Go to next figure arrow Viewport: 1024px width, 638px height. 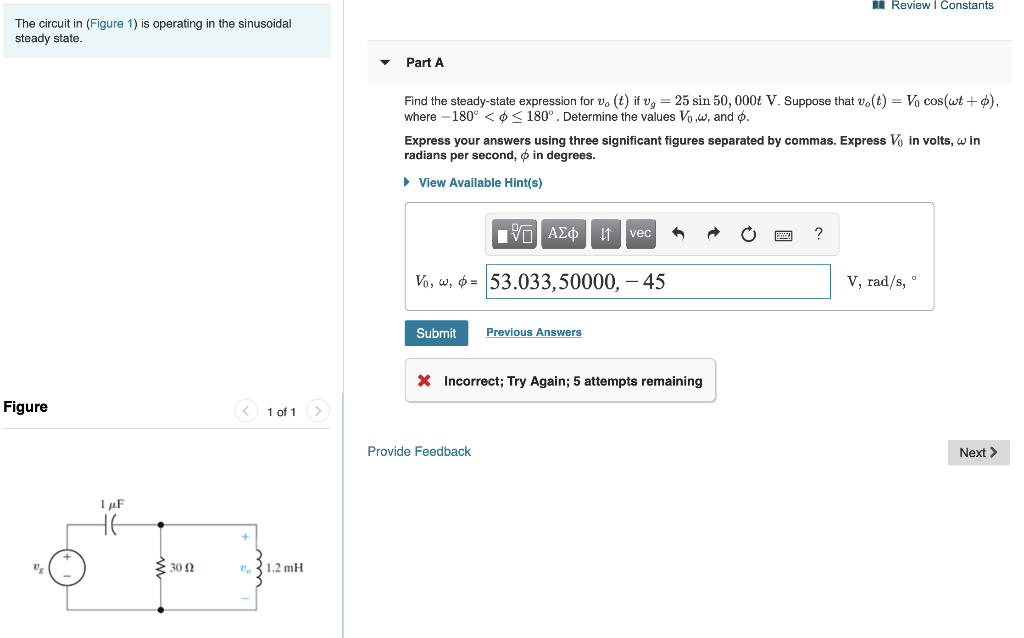tap(318, 411)
